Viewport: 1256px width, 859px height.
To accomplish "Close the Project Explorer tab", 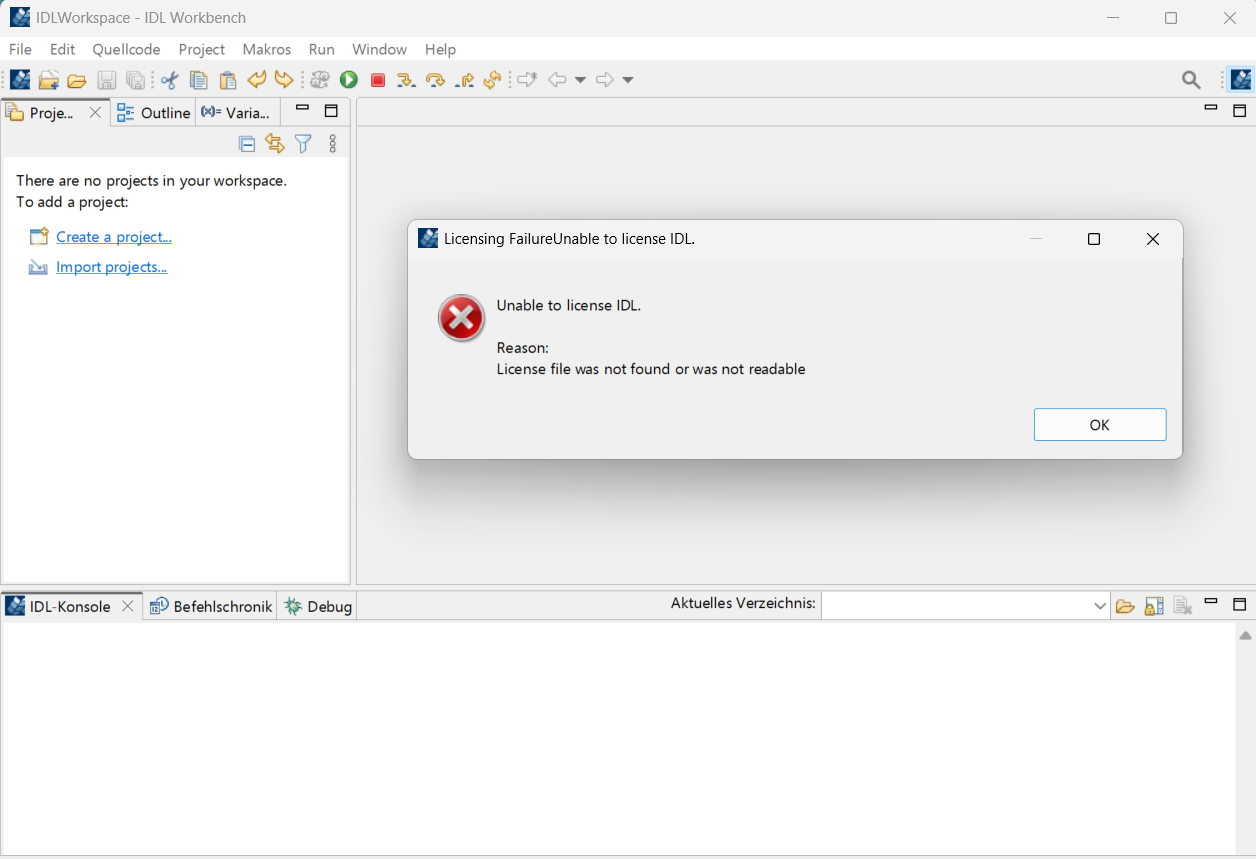I will coord(95,113).
